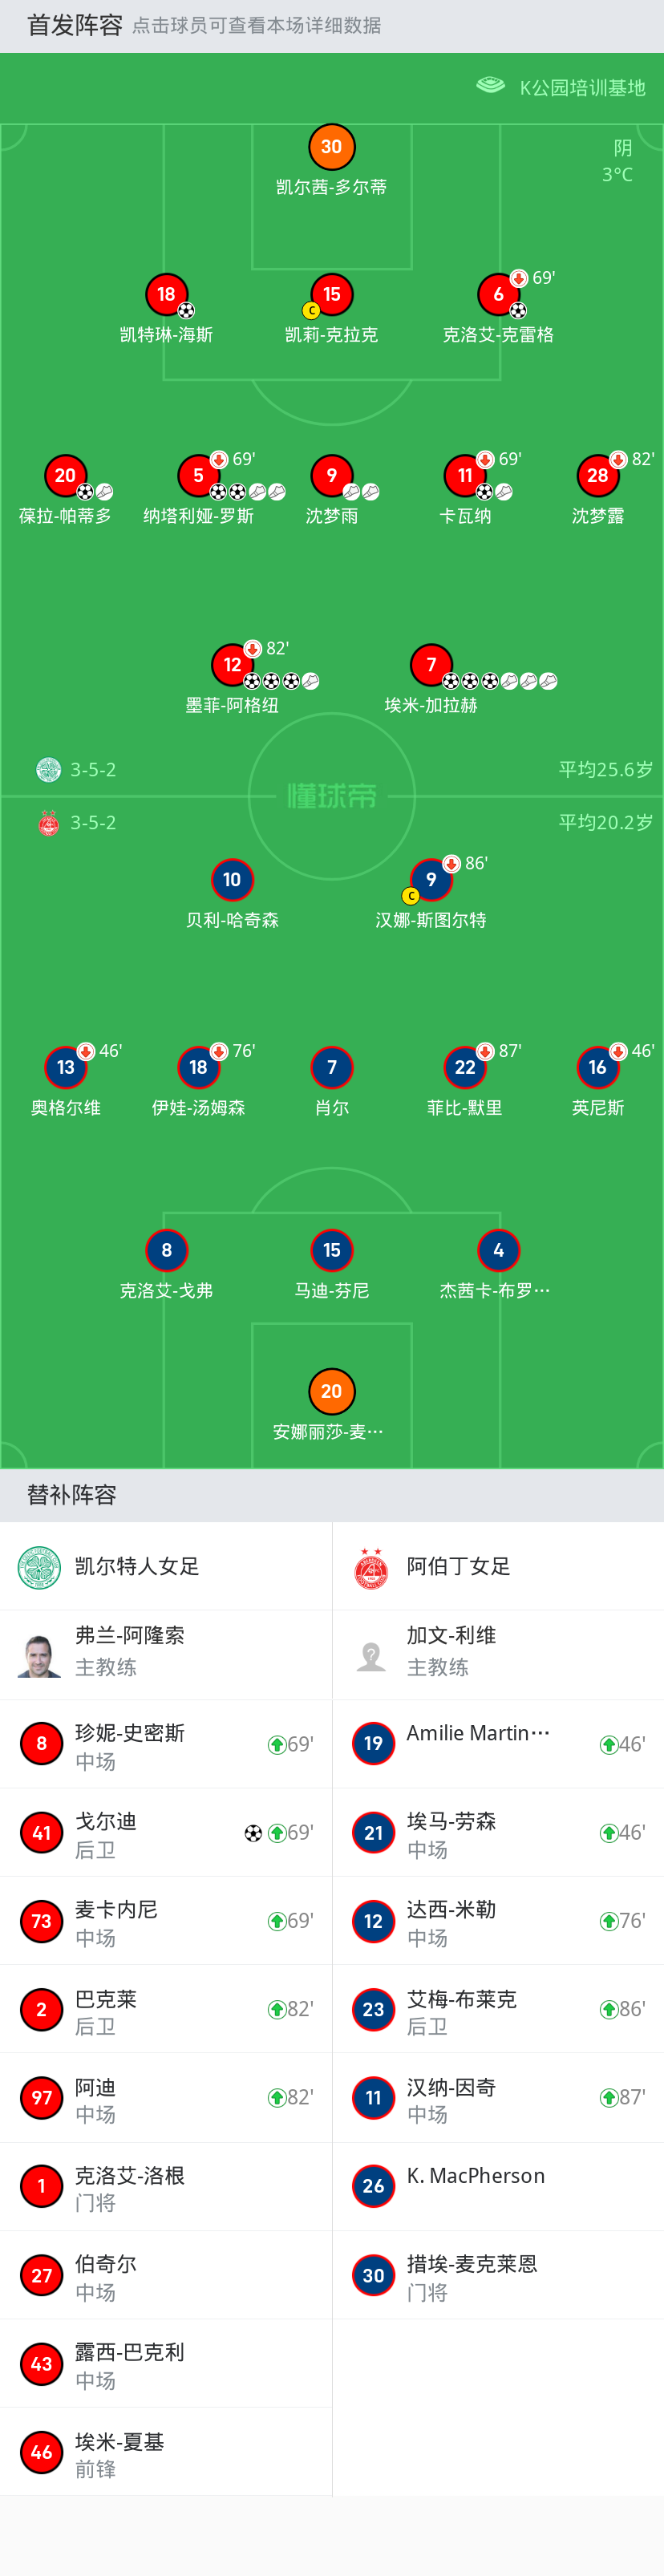Tap 埃米-加拉赫's number 7 player icon
The width and height of the screenshot is (664, 2576).
click(x=431, y=665)
